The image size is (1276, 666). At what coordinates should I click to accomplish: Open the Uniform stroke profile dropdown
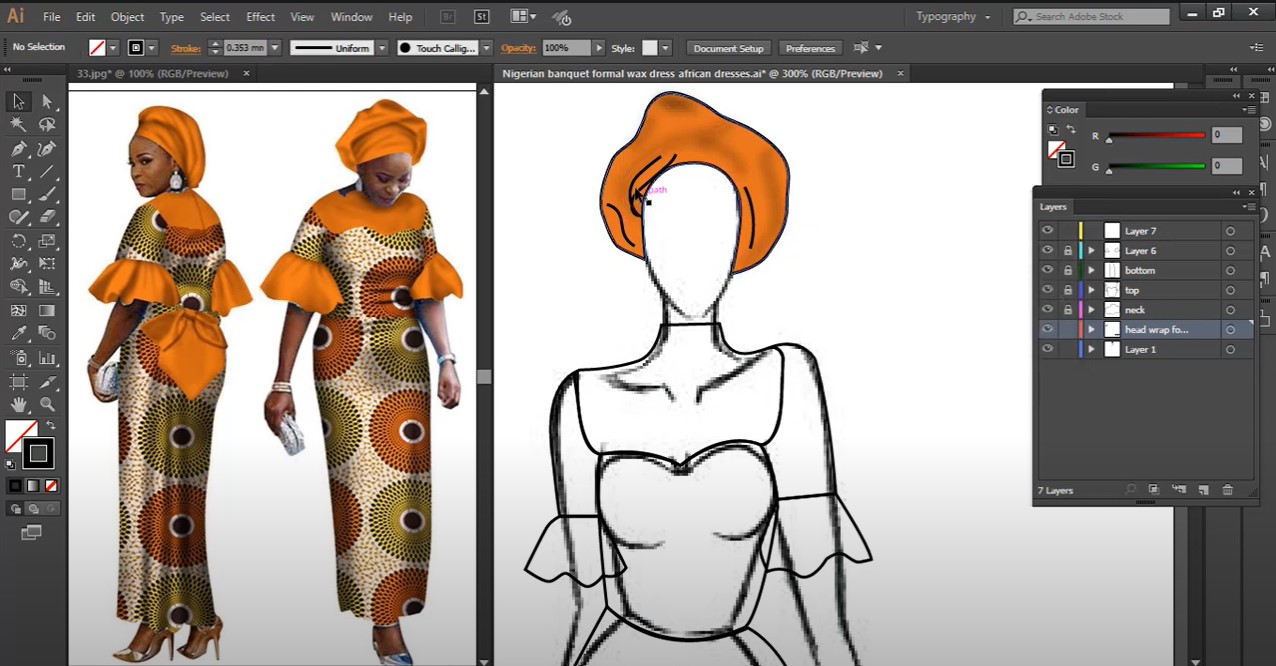coord(381,48)
